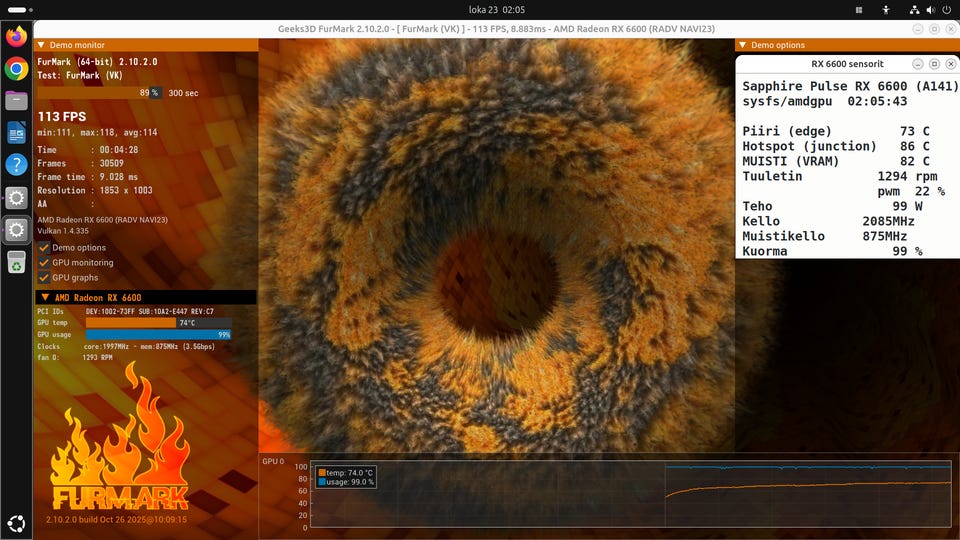The image size is (960, 540).
Task: Click the 'temp: 74.0 °C' graph legend
Action: 345,473
